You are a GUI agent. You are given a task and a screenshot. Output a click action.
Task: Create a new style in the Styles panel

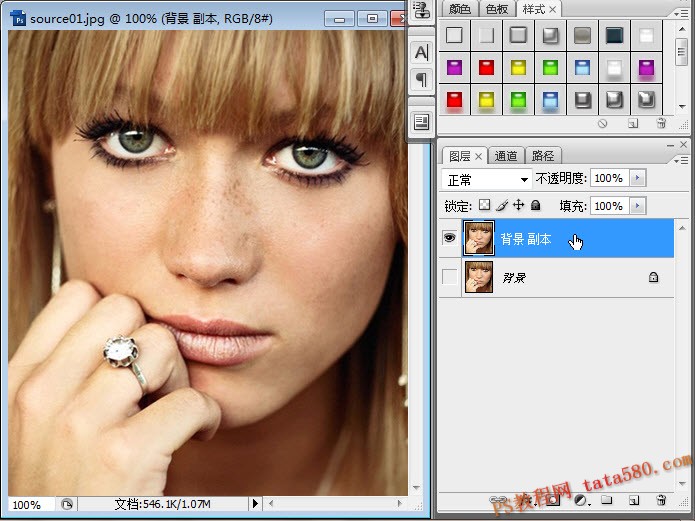pyautogui.click(x=633, y=124)
